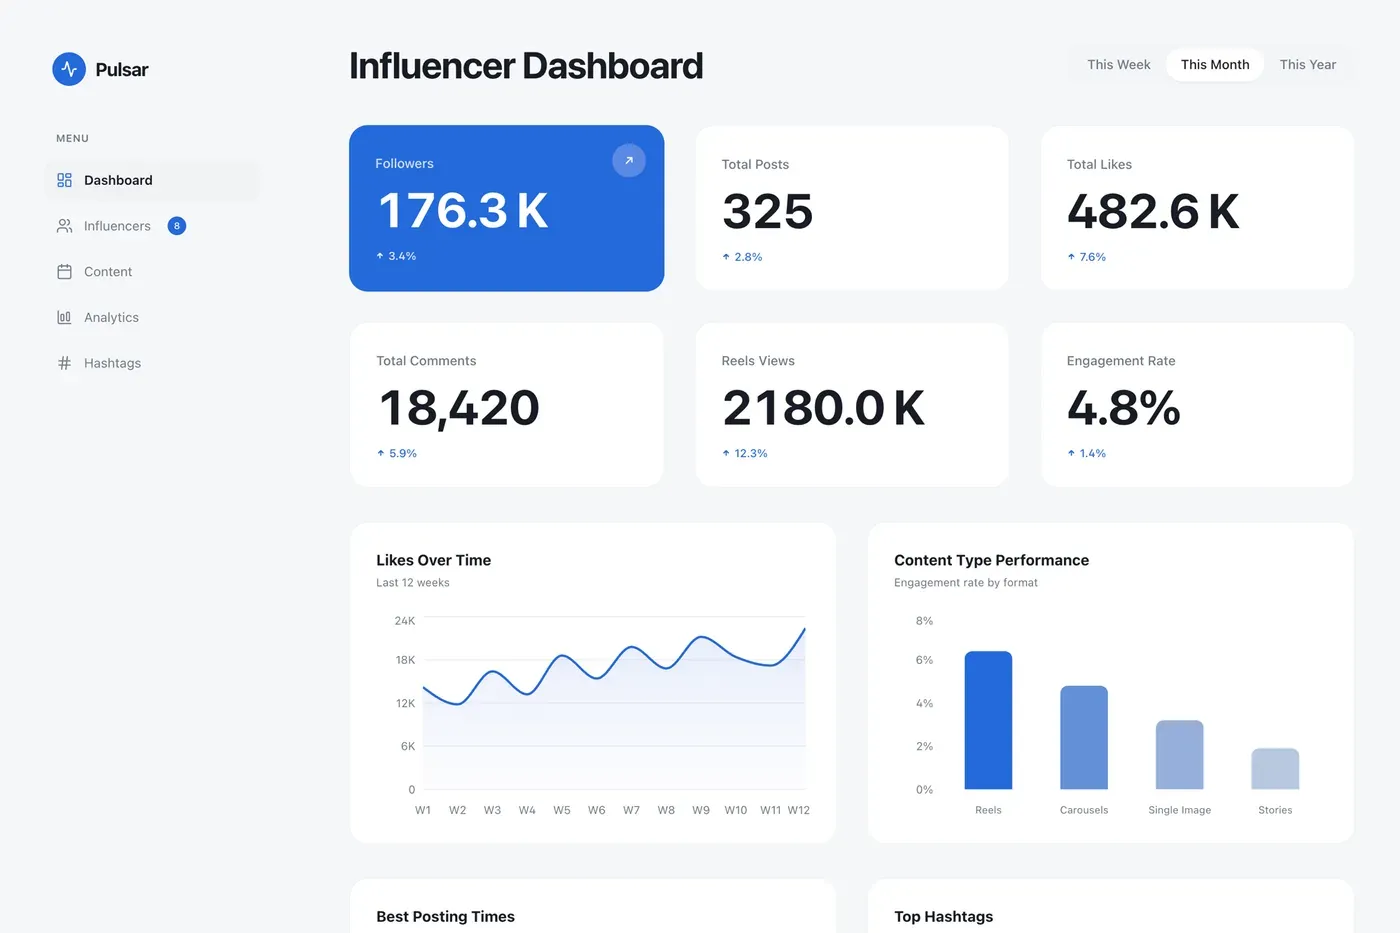Click the Top Hashtags heading
This screenshot has width=1400, height=933.
tap(944, 916)
